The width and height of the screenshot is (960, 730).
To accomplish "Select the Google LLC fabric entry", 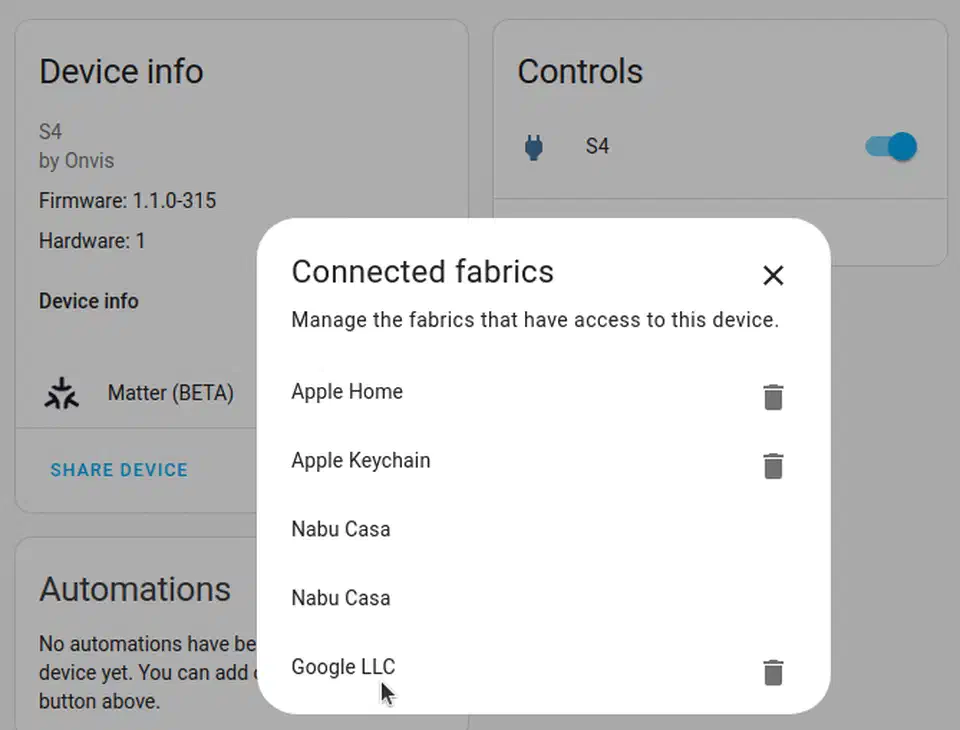I will [343, 666].
